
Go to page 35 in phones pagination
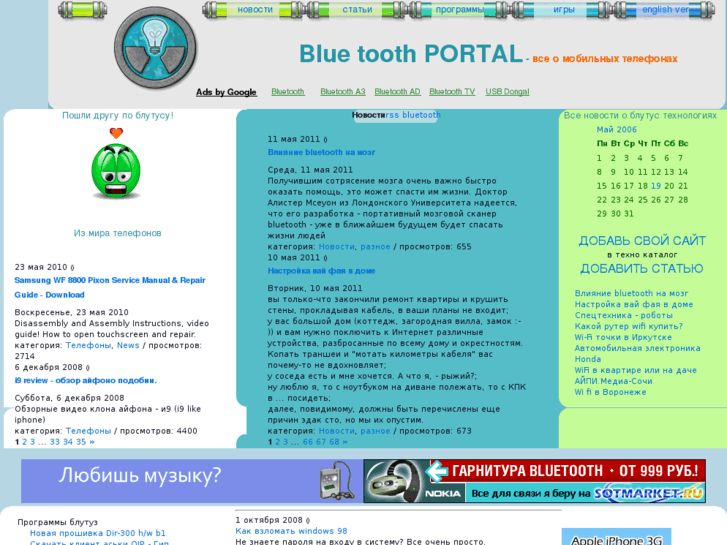tap(81, 442)
